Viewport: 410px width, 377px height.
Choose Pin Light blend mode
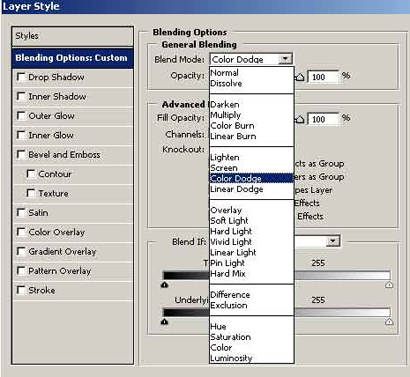click(251, 263)
